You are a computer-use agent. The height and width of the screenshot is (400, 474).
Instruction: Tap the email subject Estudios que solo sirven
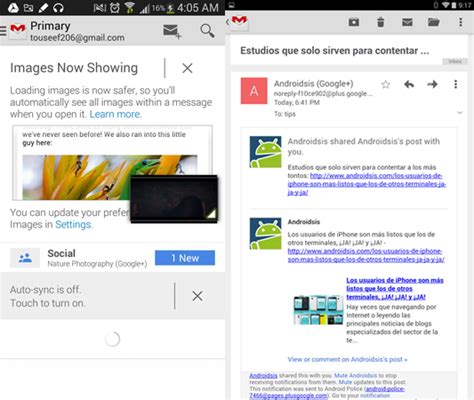click(x=334, y=51)
